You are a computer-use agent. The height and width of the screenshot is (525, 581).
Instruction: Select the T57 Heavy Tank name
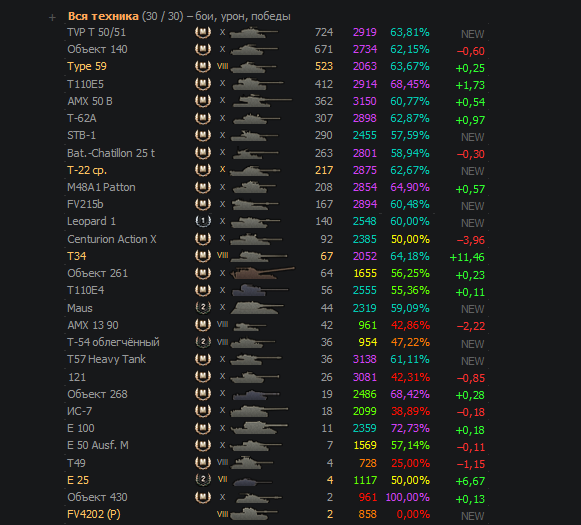(106, 359)
